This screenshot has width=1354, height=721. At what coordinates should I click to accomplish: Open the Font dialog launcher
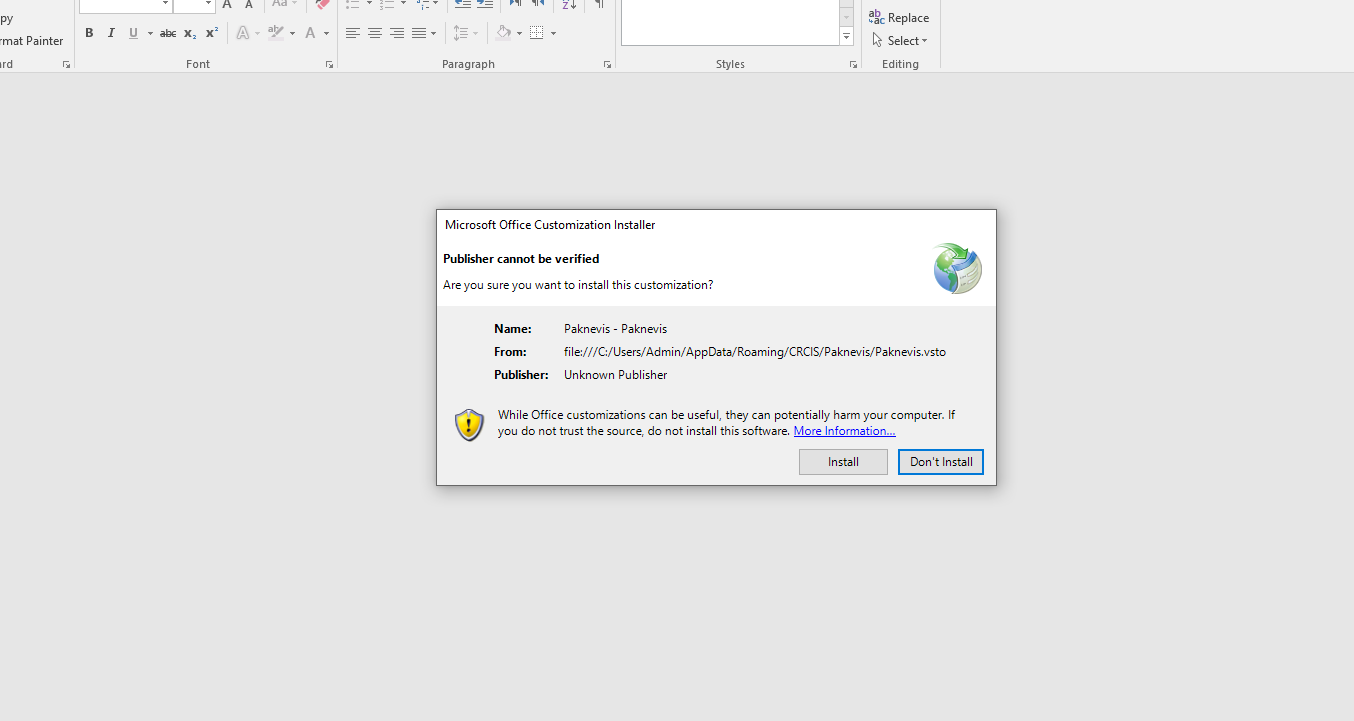click(329, 64)
